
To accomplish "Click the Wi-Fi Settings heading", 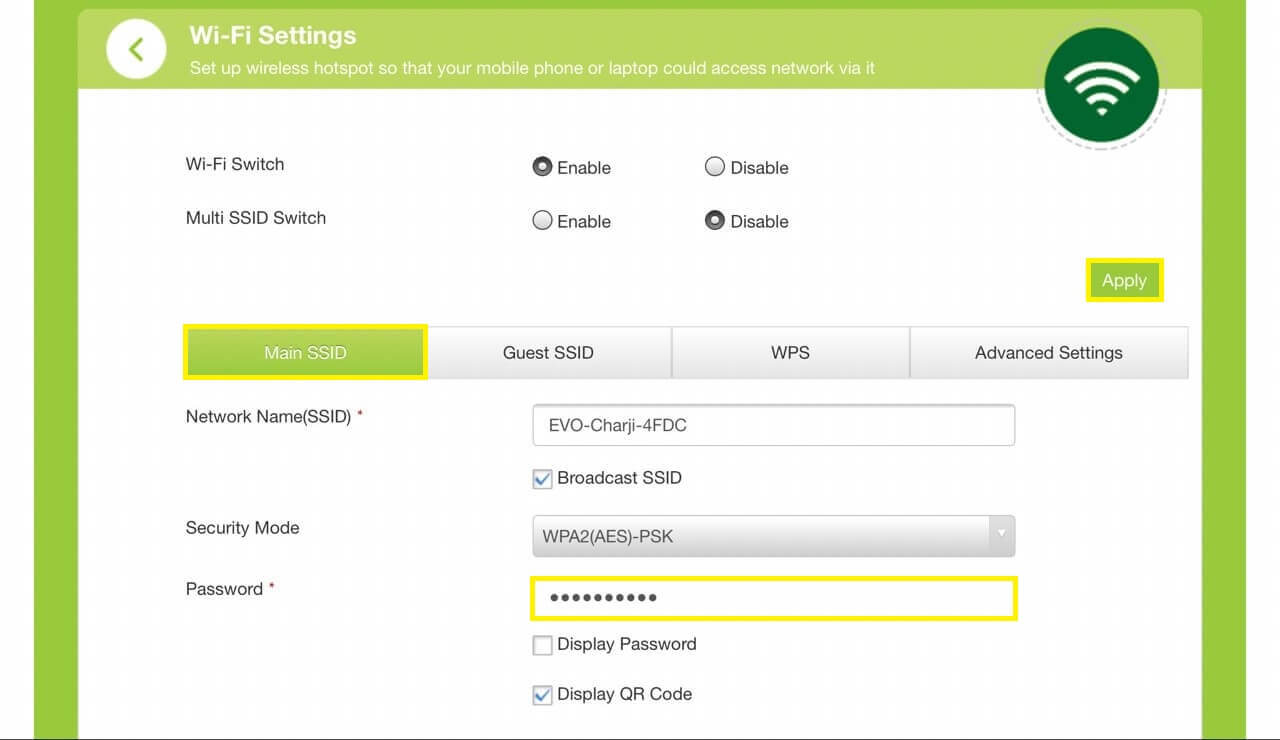I will (272, 35).
